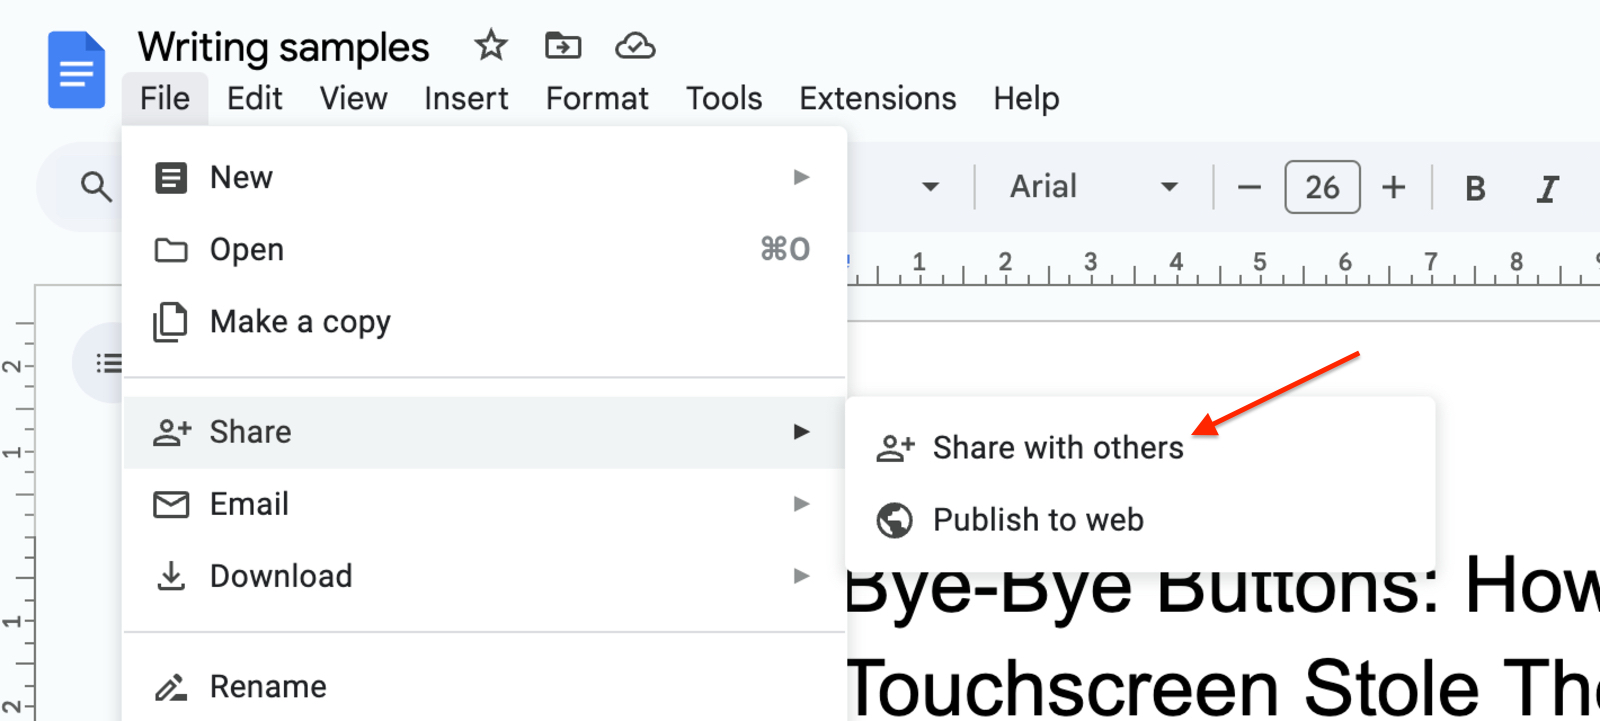The image size is (1600, 721).
Task: Expand the Download submenu arrow
Action: [801, 576]
